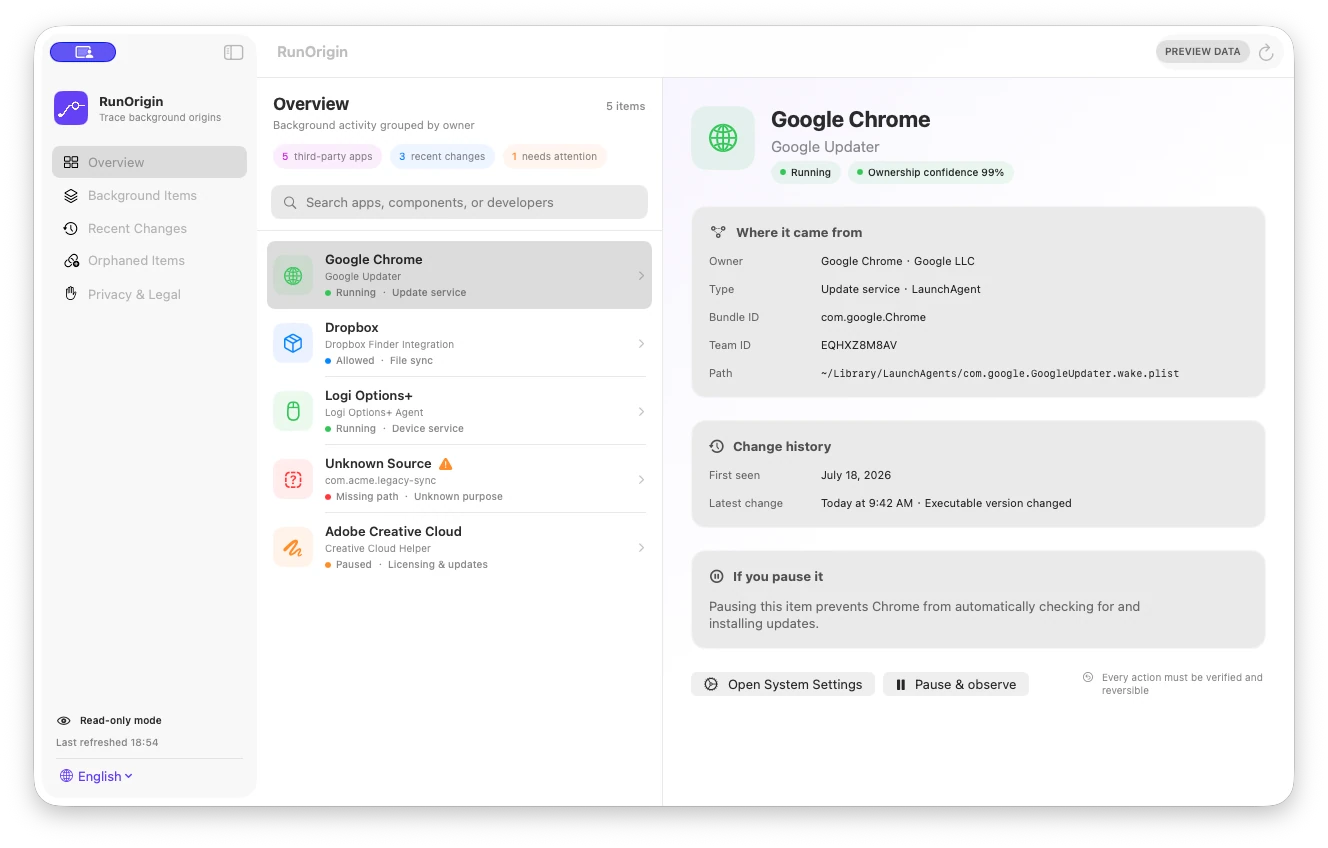
Task: Go to Recent Changes in sidebar
Action: click(x=149, y=228)
